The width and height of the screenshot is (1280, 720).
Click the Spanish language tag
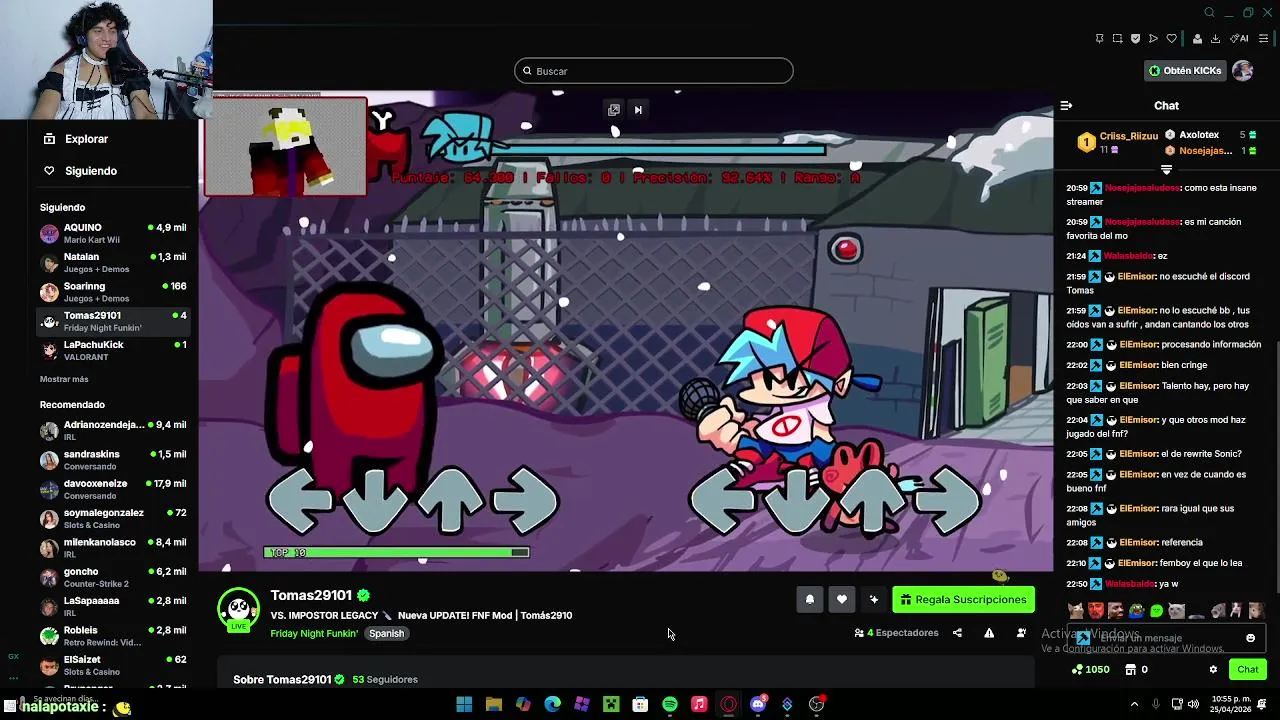[386, 633]
